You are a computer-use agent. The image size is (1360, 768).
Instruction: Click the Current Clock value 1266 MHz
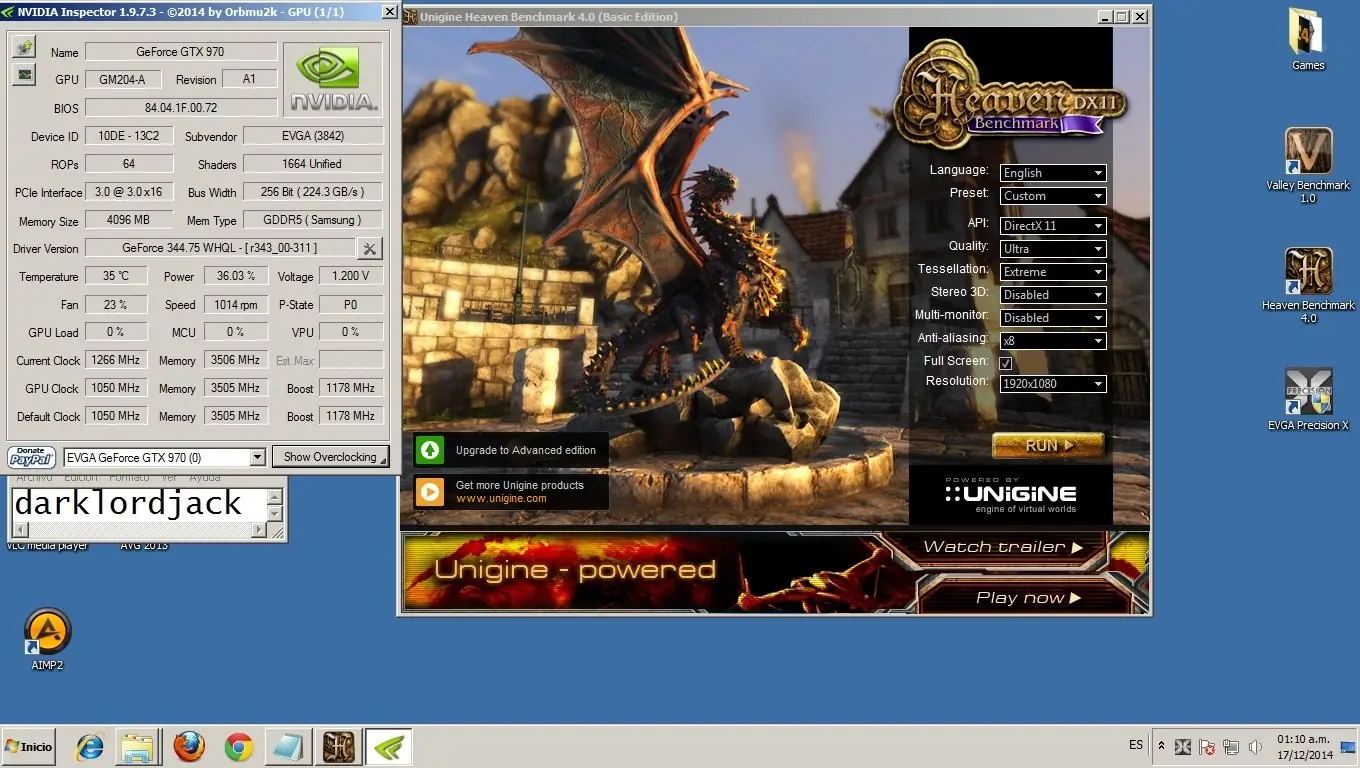point(116,360)
